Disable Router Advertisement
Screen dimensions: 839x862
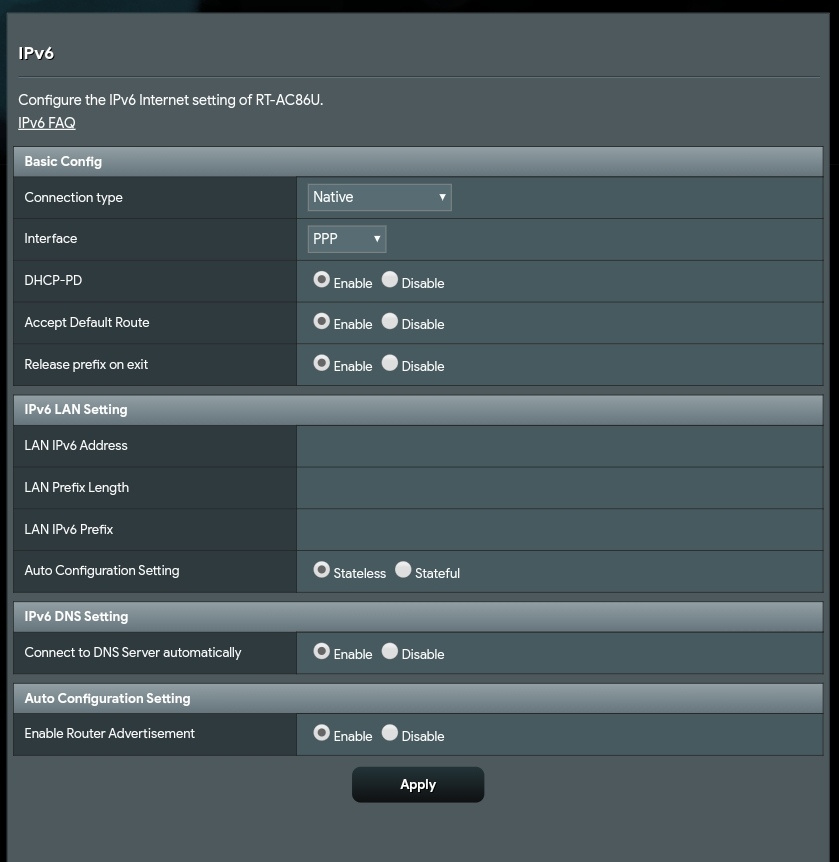point(390,733)
